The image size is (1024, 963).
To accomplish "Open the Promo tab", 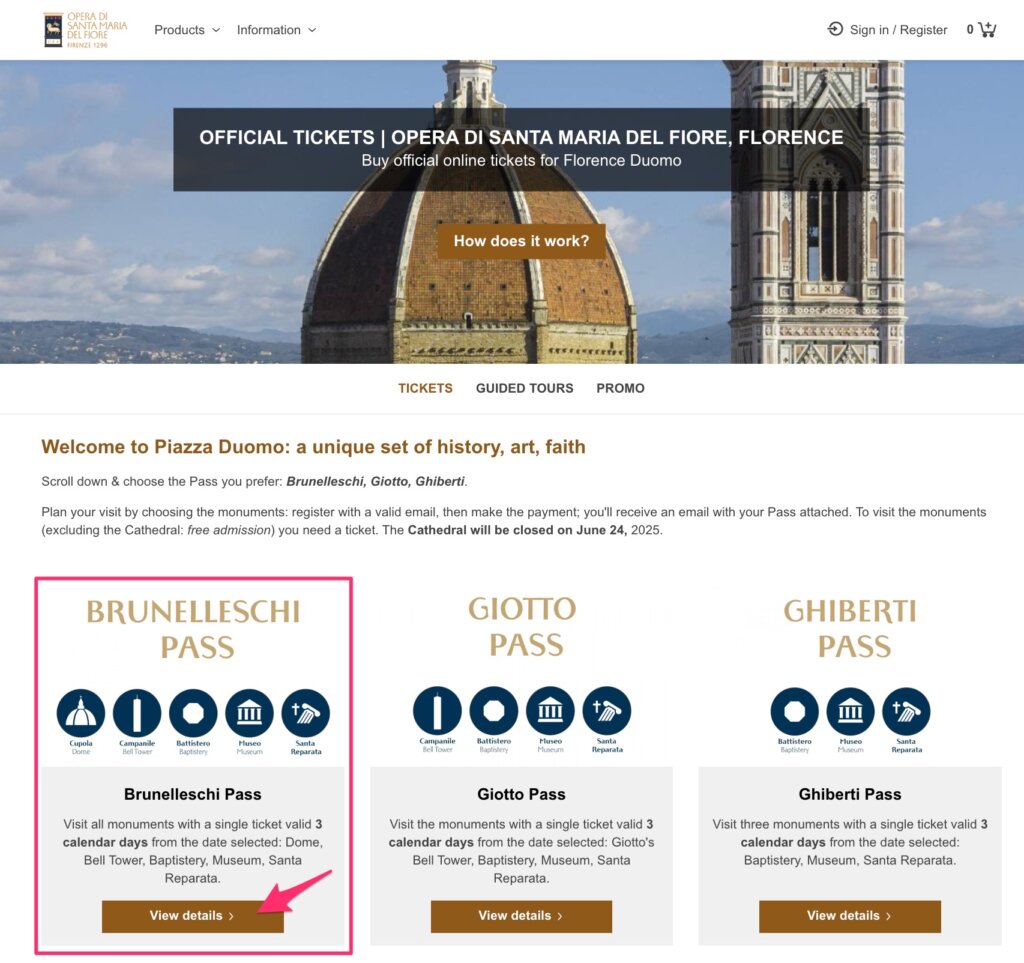I will pos(620,388).
